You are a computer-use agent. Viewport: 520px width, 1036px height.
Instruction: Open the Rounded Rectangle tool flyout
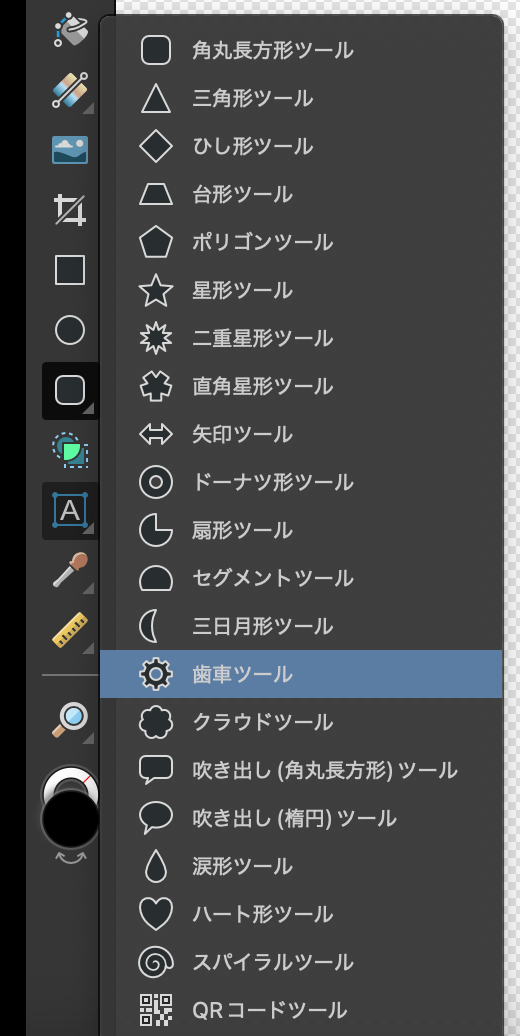click(70, 390)
